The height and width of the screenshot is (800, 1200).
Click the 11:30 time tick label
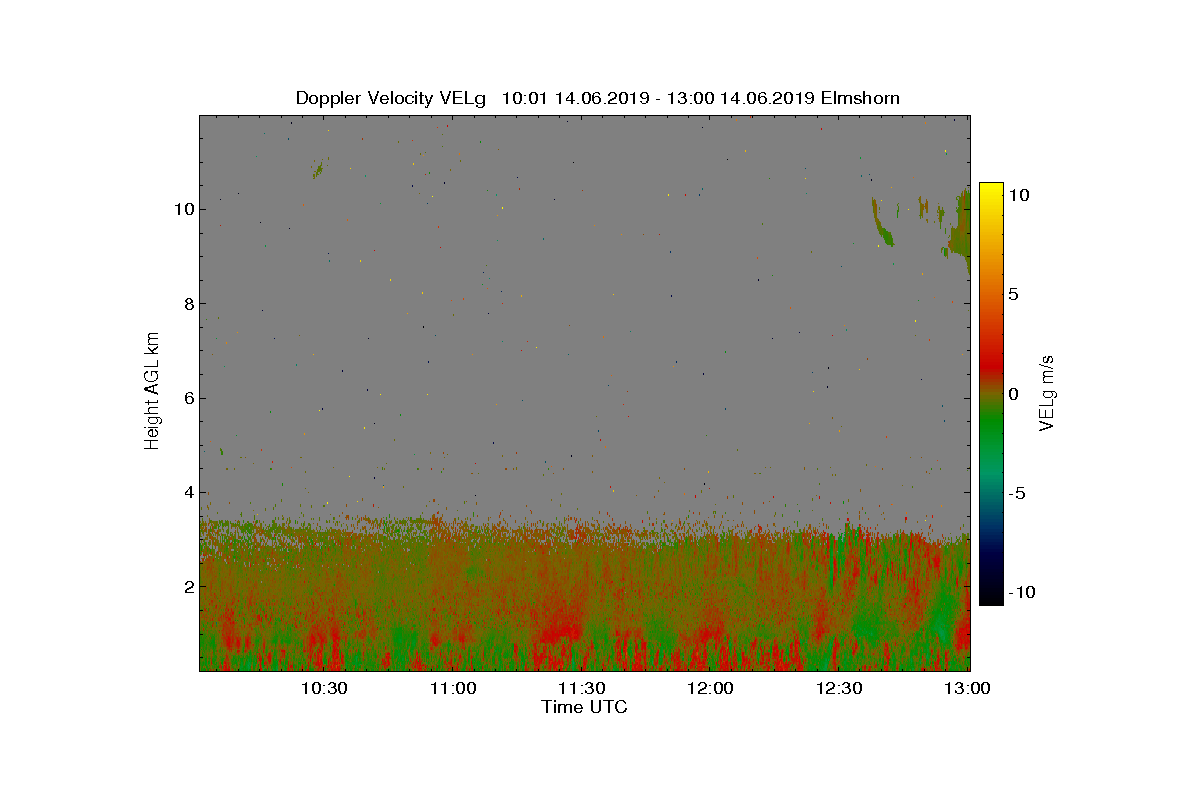click(x=581, y=688)
